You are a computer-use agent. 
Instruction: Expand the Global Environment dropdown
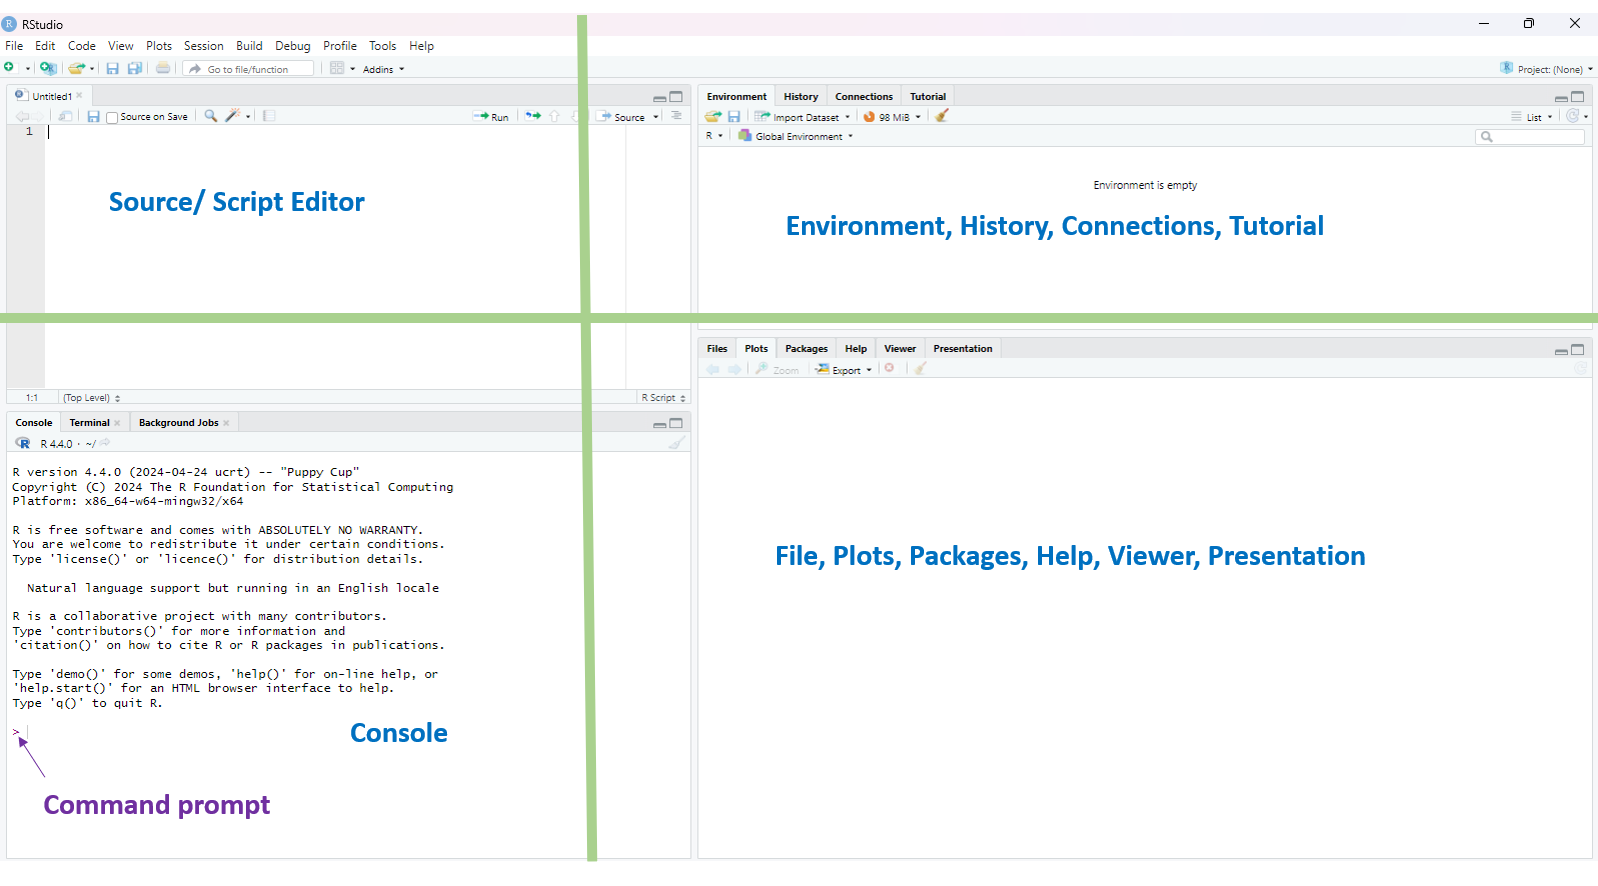(799, 136)
